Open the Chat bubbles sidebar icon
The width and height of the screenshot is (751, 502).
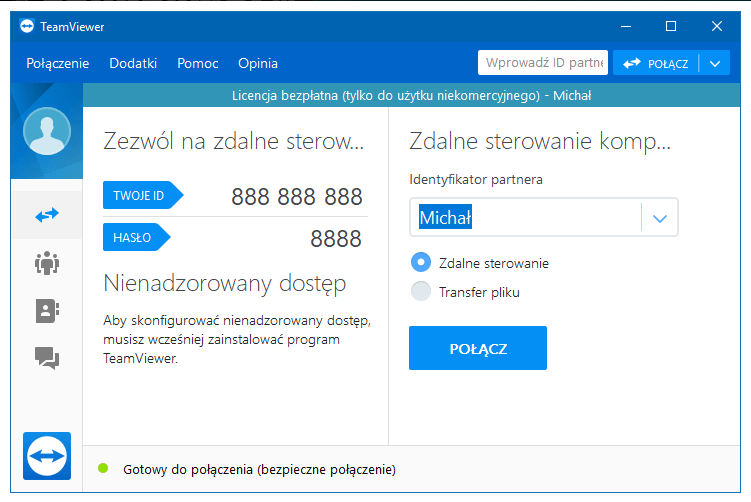(47, 358)
